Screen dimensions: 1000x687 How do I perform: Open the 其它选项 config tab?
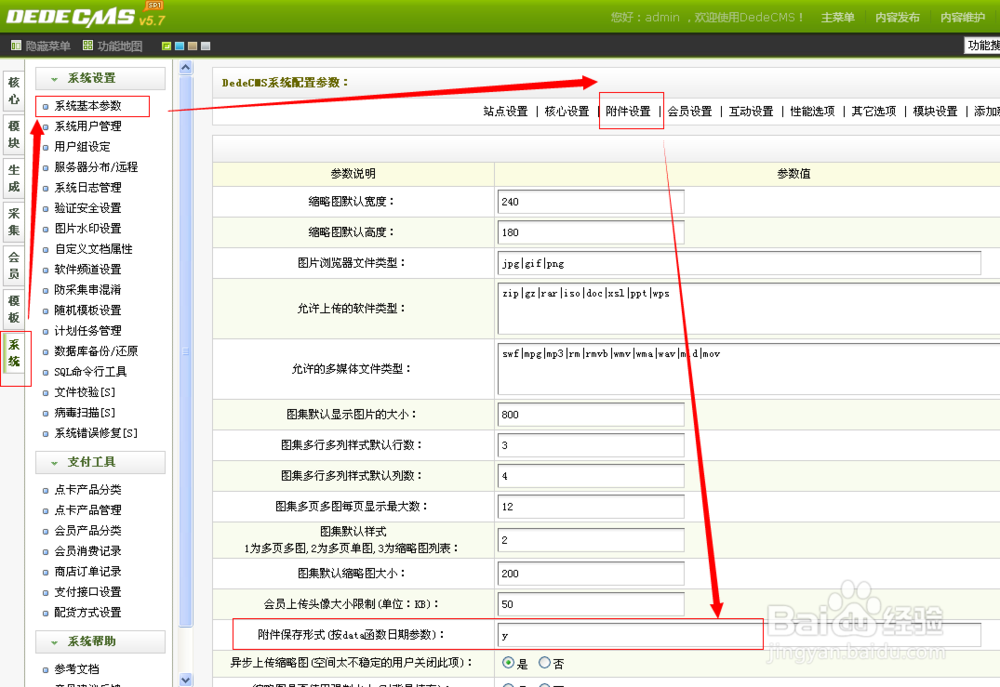pyautogui.click(x=873, y=111)
